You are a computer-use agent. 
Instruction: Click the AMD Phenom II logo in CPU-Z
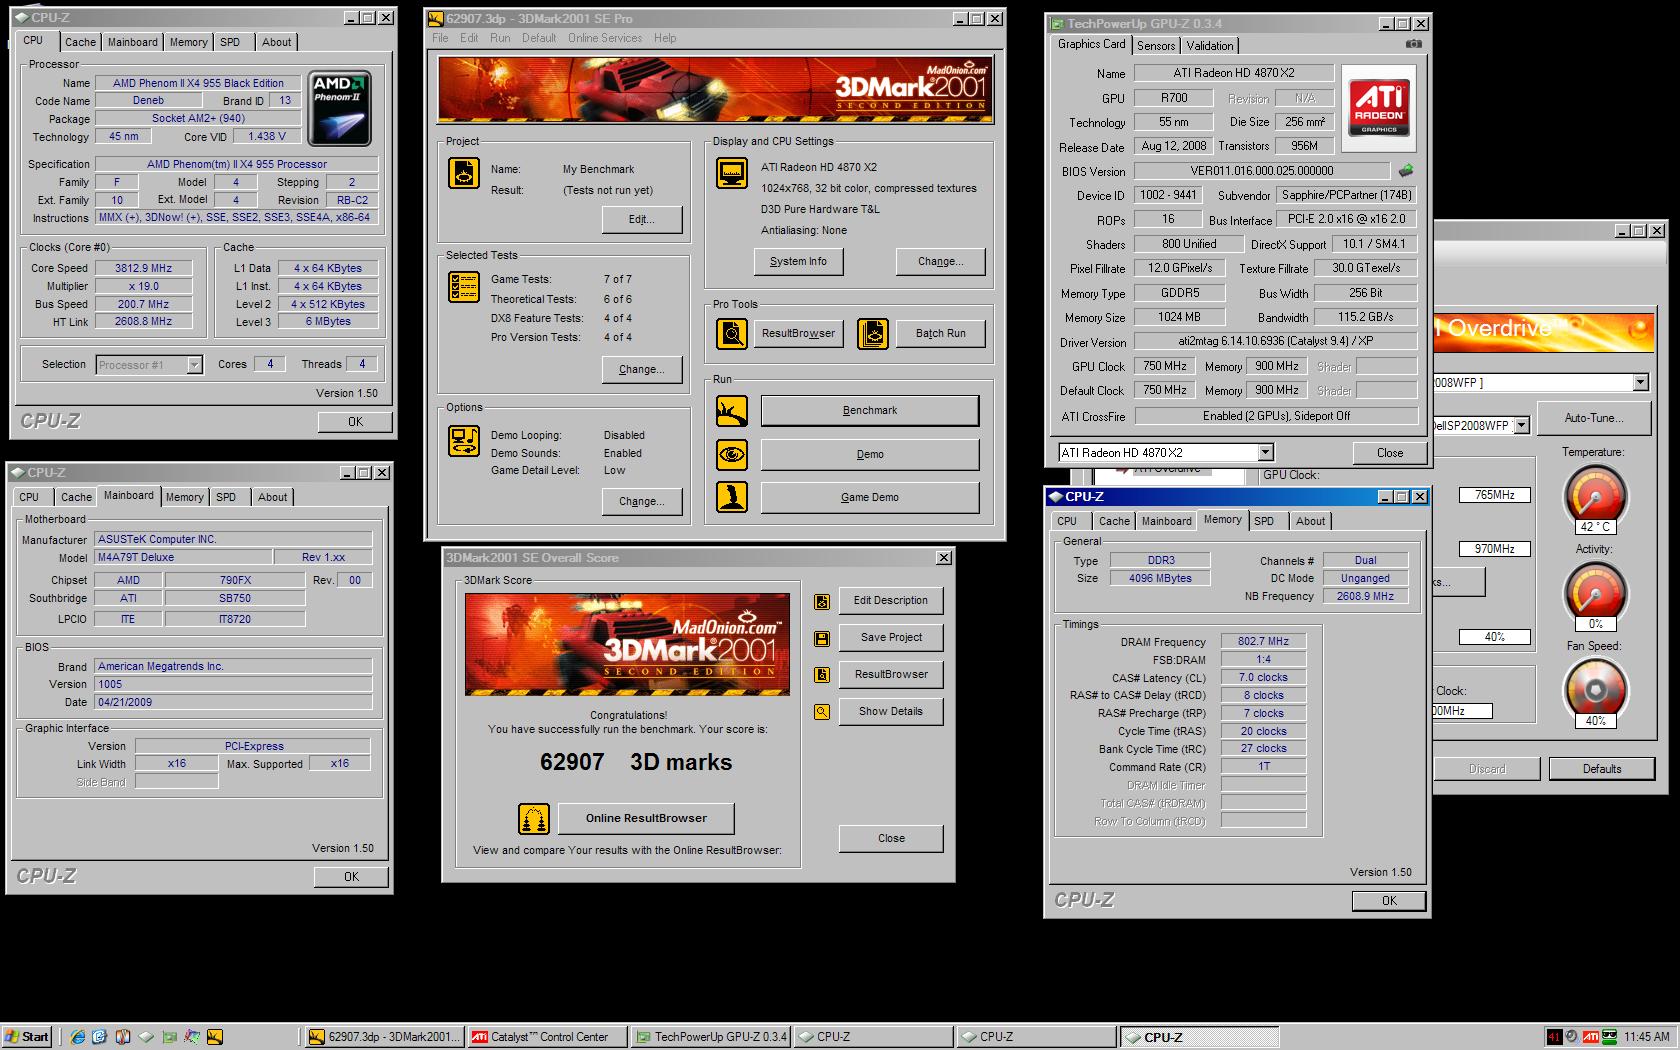(340, 108)
